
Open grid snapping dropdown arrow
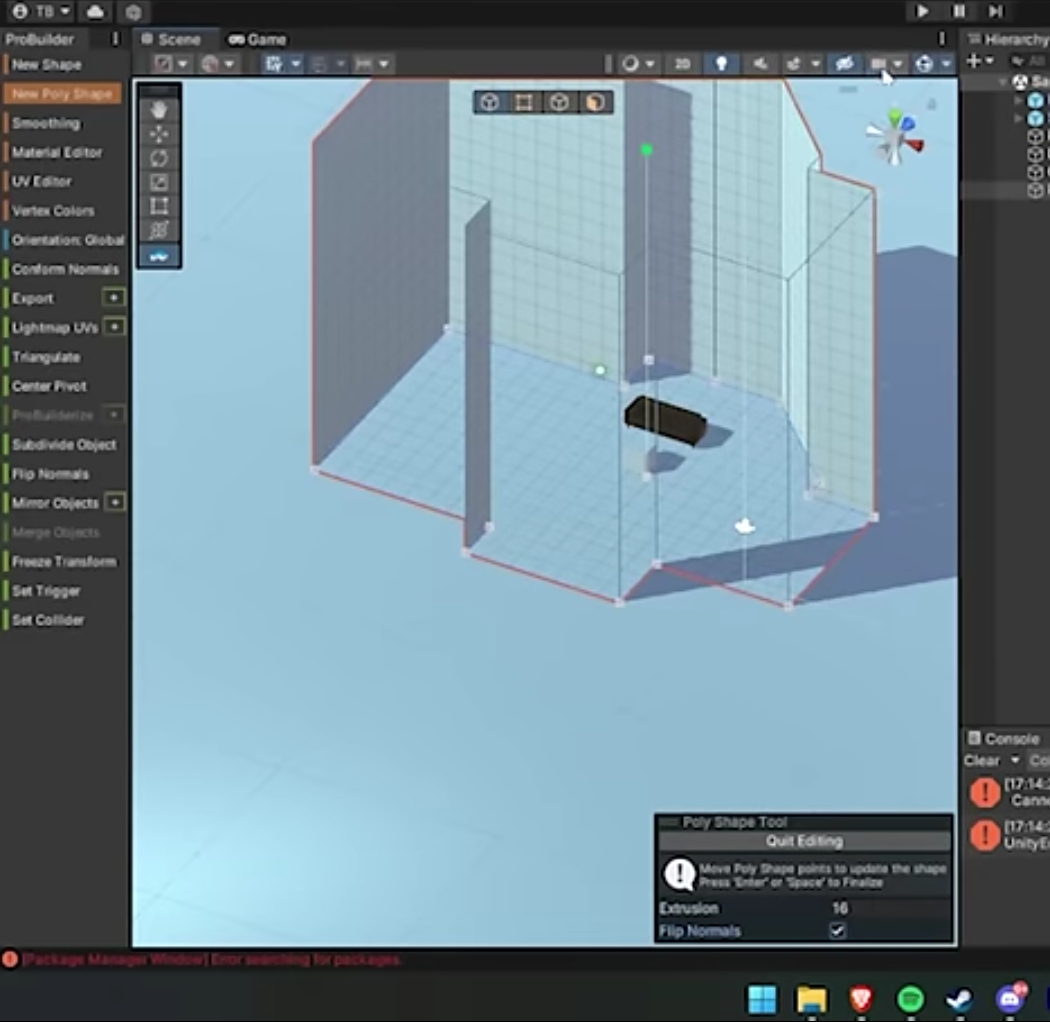point(295,64)
